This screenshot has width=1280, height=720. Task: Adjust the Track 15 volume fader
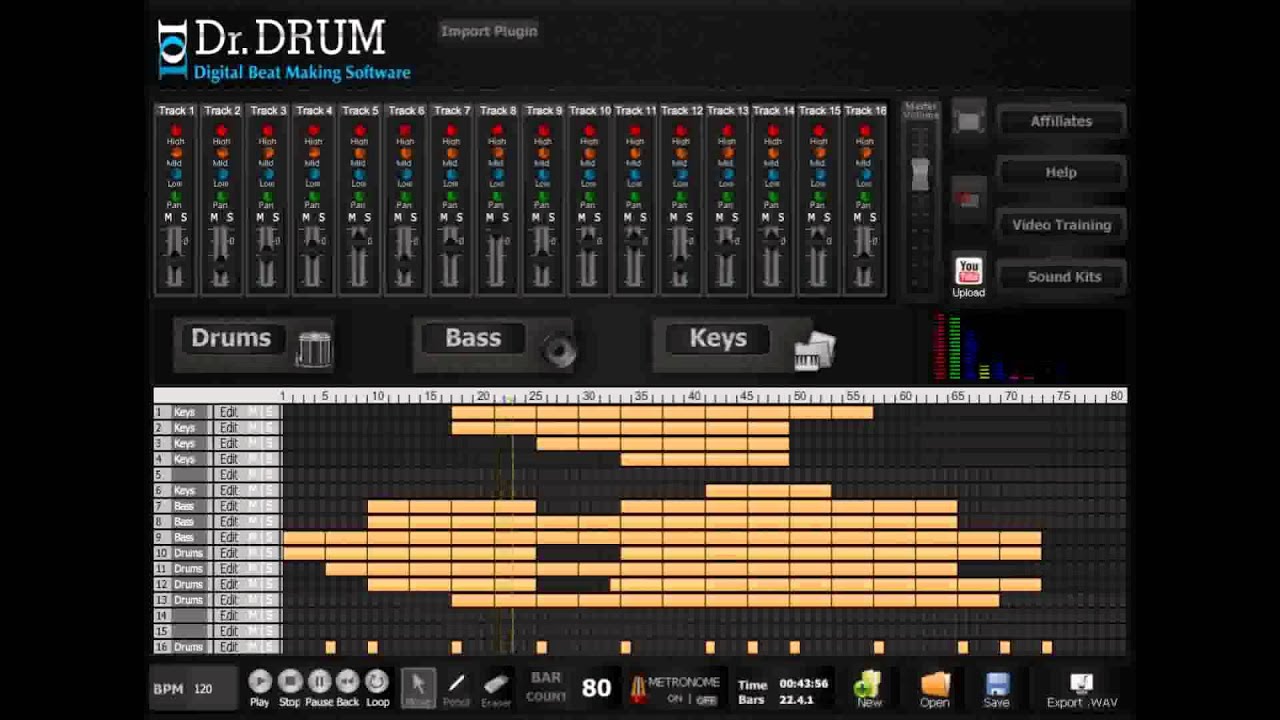click(x=818, y=240)
